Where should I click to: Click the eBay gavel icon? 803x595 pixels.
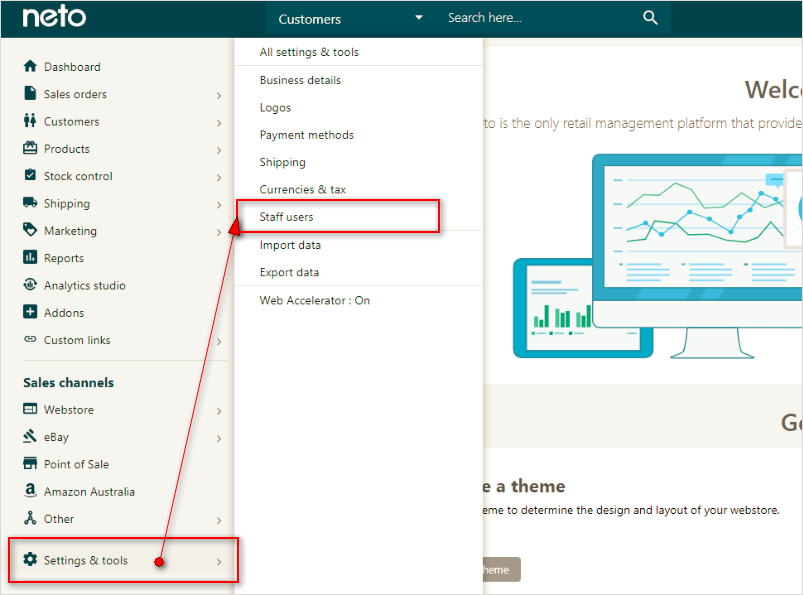30,437
